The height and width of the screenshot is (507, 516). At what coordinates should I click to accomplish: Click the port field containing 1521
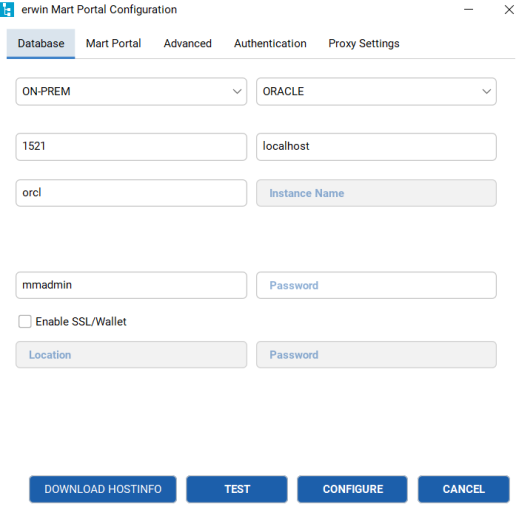pyautogui.click(x=131, y=147)
